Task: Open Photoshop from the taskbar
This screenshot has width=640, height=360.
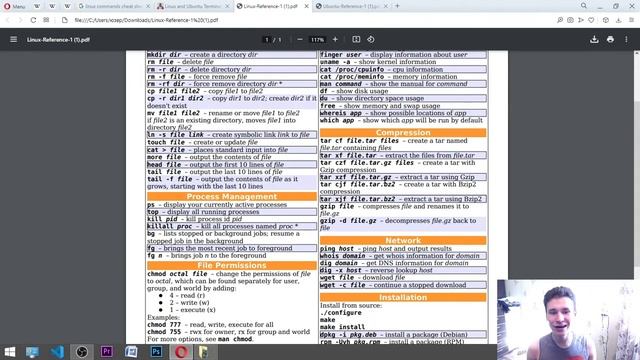Action: click(x=156, y=352)
